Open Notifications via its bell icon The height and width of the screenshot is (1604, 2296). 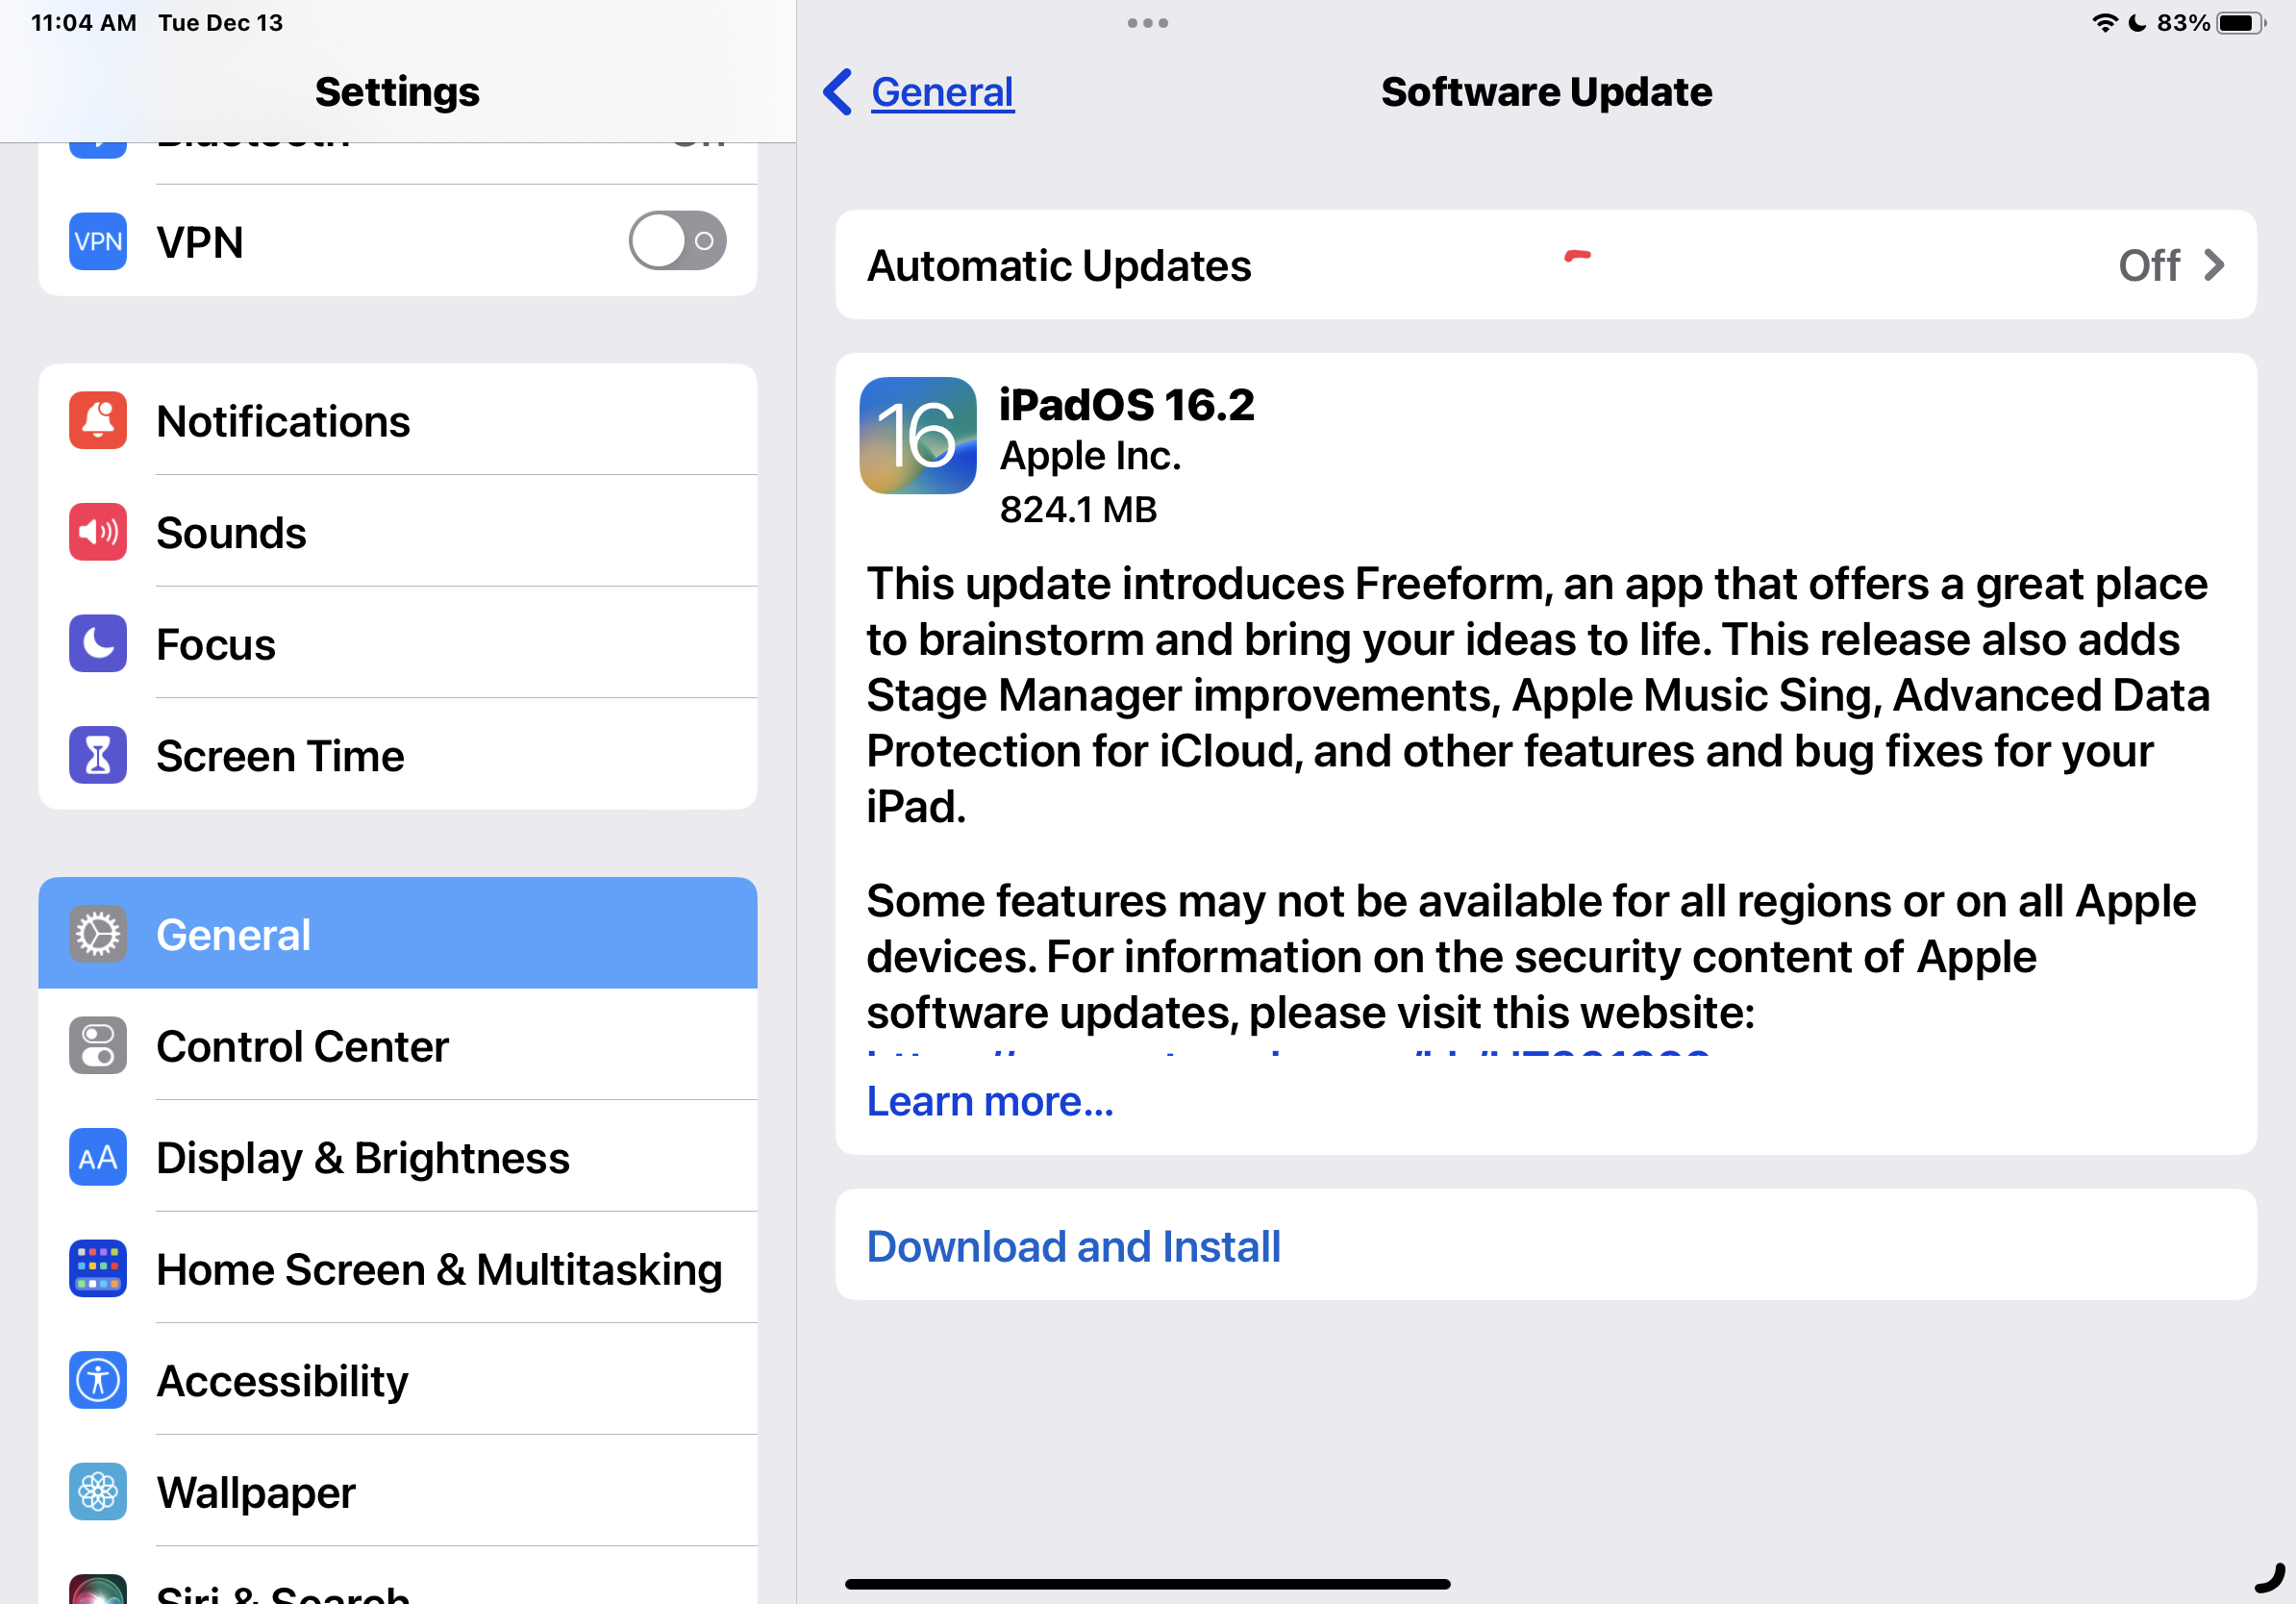coord(98,420)
